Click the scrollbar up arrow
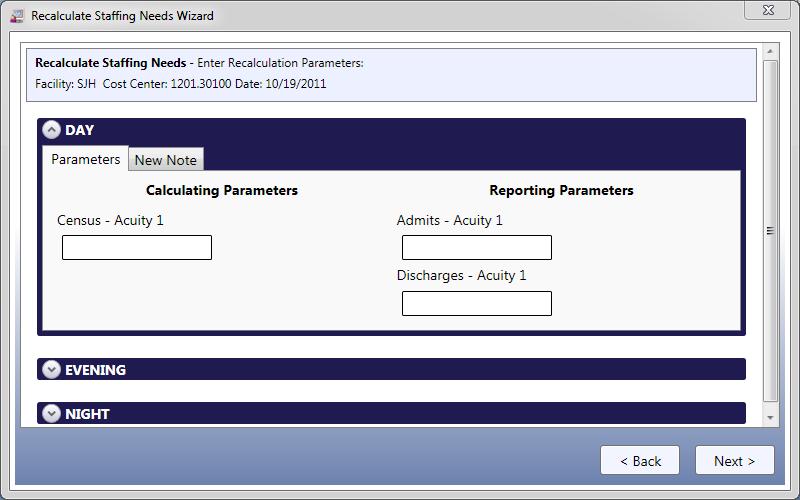 click(771, 51)
